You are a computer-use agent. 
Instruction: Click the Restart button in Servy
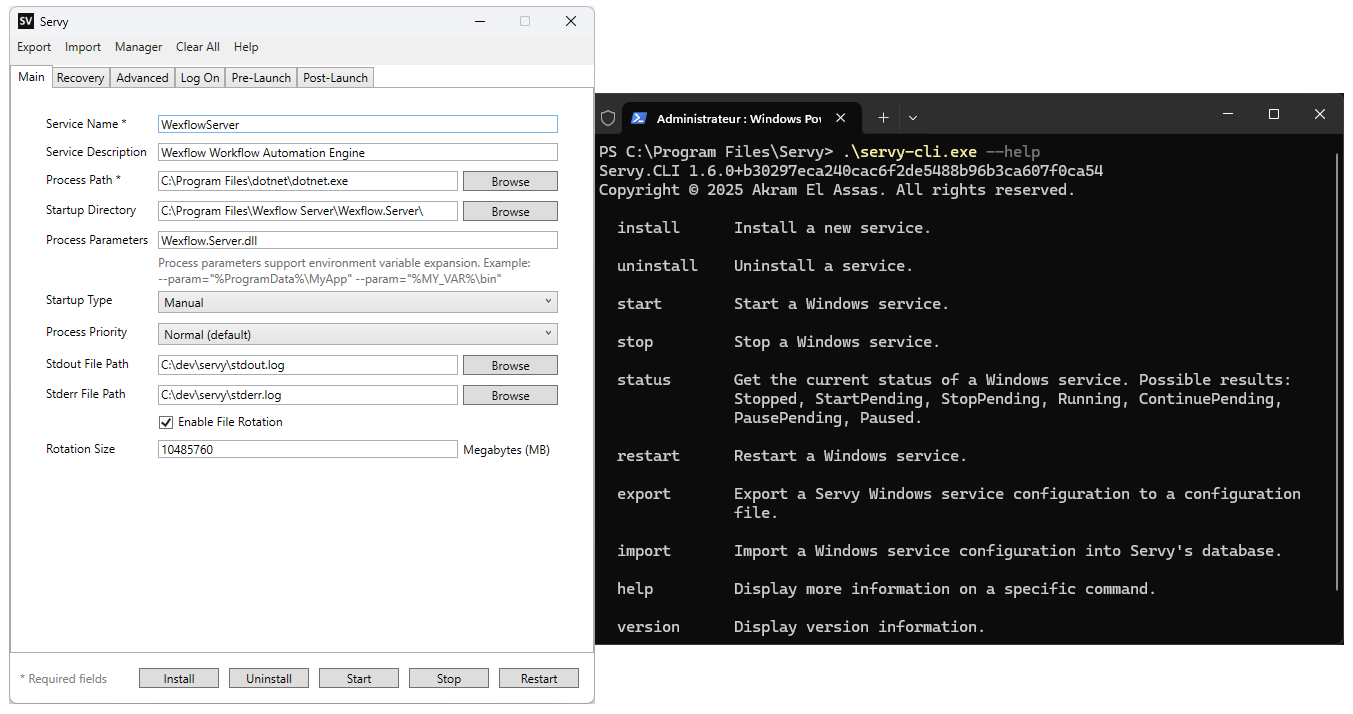click(539, 678)
